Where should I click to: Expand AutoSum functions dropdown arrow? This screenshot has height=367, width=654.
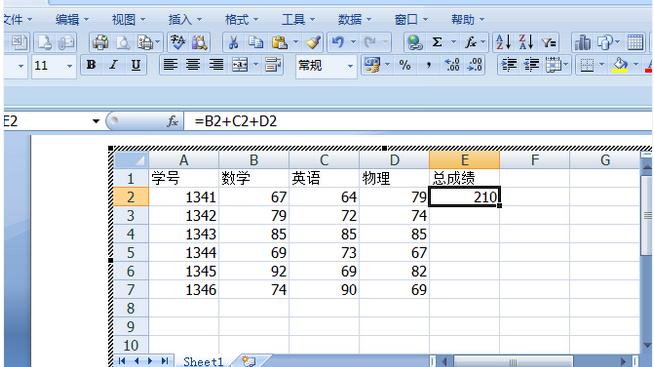tap(453, 42)
